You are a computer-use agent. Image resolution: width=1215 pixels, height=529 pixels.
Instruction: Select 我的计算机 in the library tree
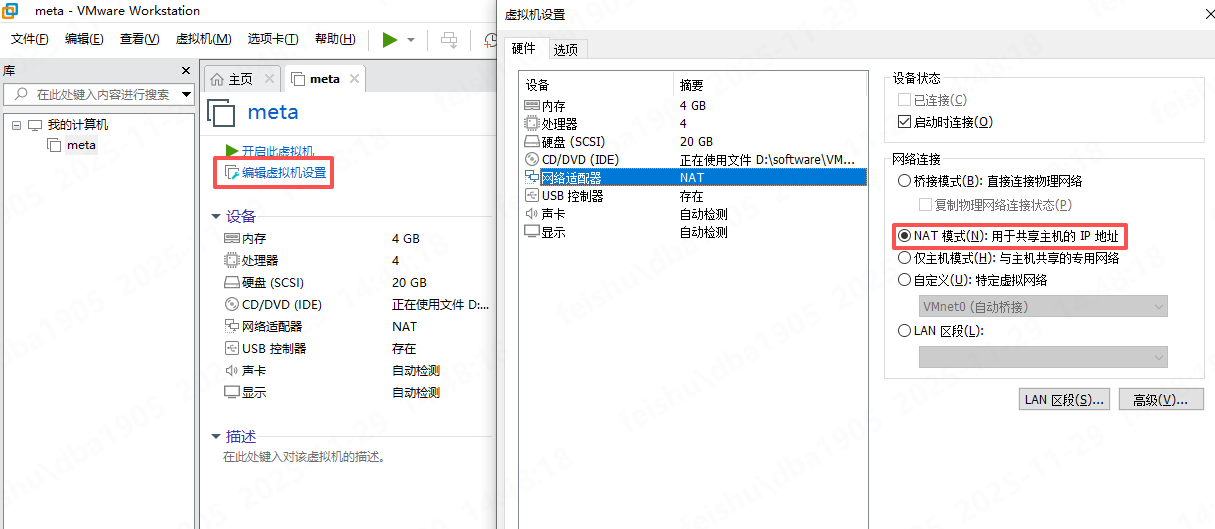click(78, 125)
